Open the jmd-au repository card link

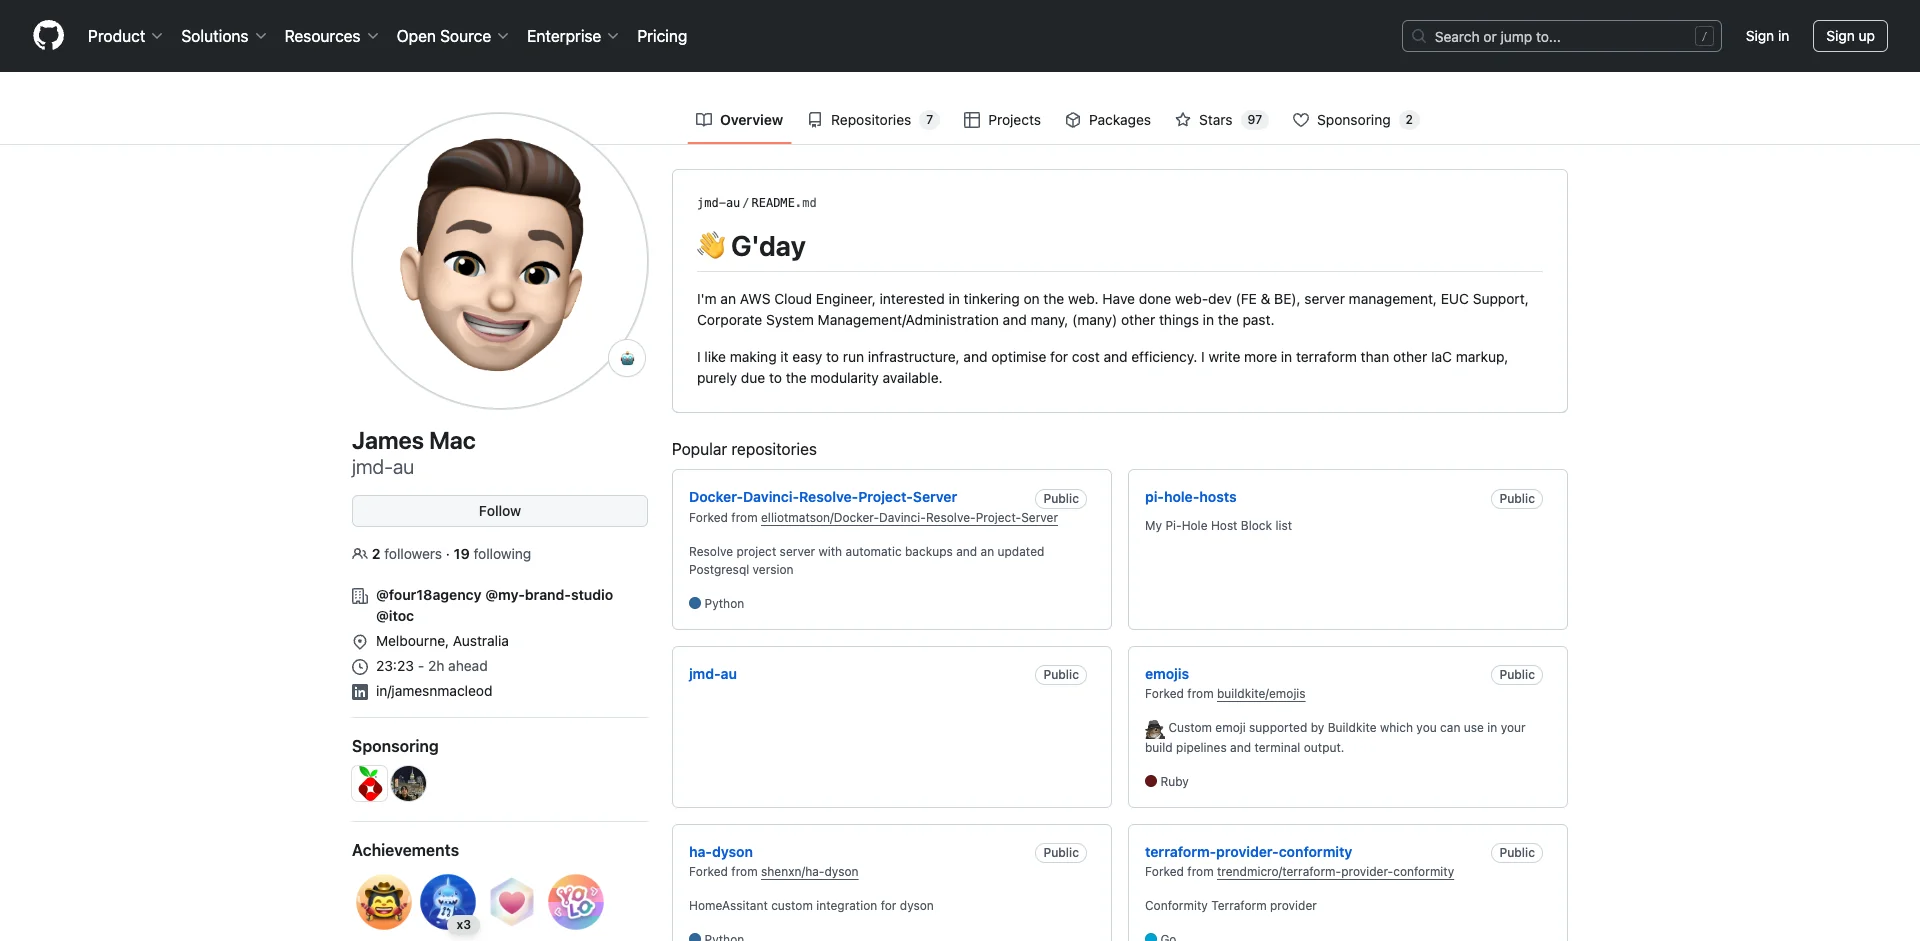(x=713, y=674)
